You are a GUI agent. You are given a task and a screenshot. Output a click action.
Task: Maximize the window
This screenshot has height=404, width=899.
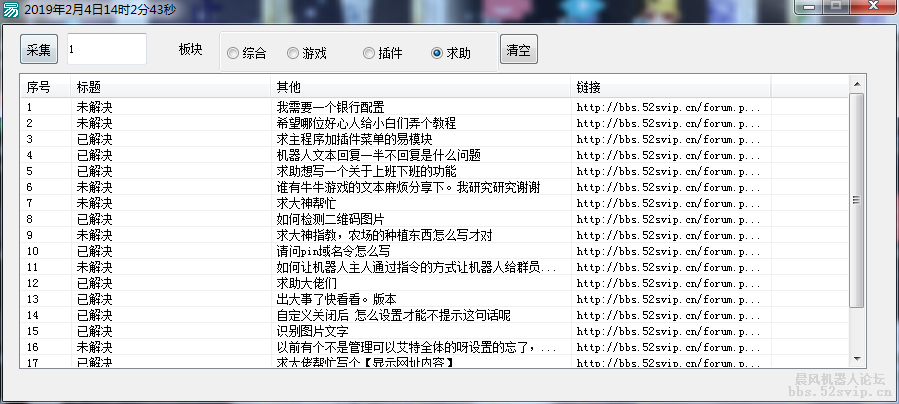(836, 6)
